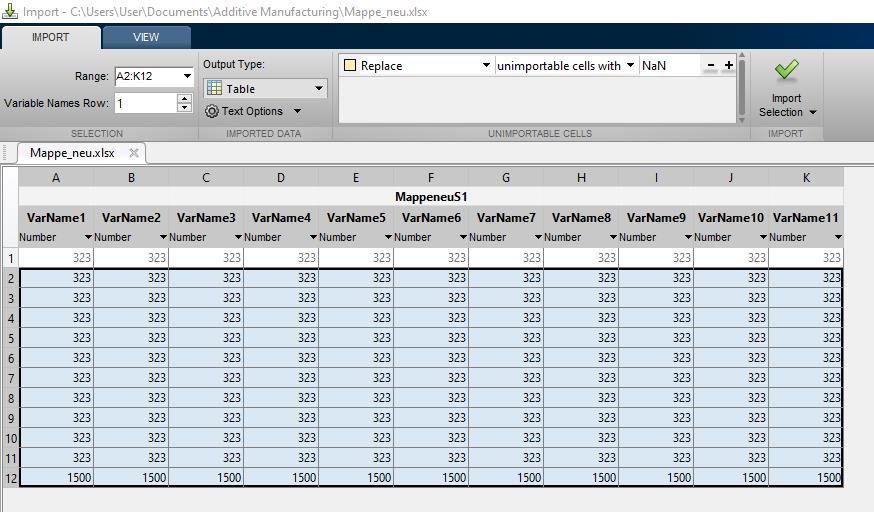Viewport: 874px width, 512px height.
Task: Click the minus icon to remove rule
Action: pos(711,66)
